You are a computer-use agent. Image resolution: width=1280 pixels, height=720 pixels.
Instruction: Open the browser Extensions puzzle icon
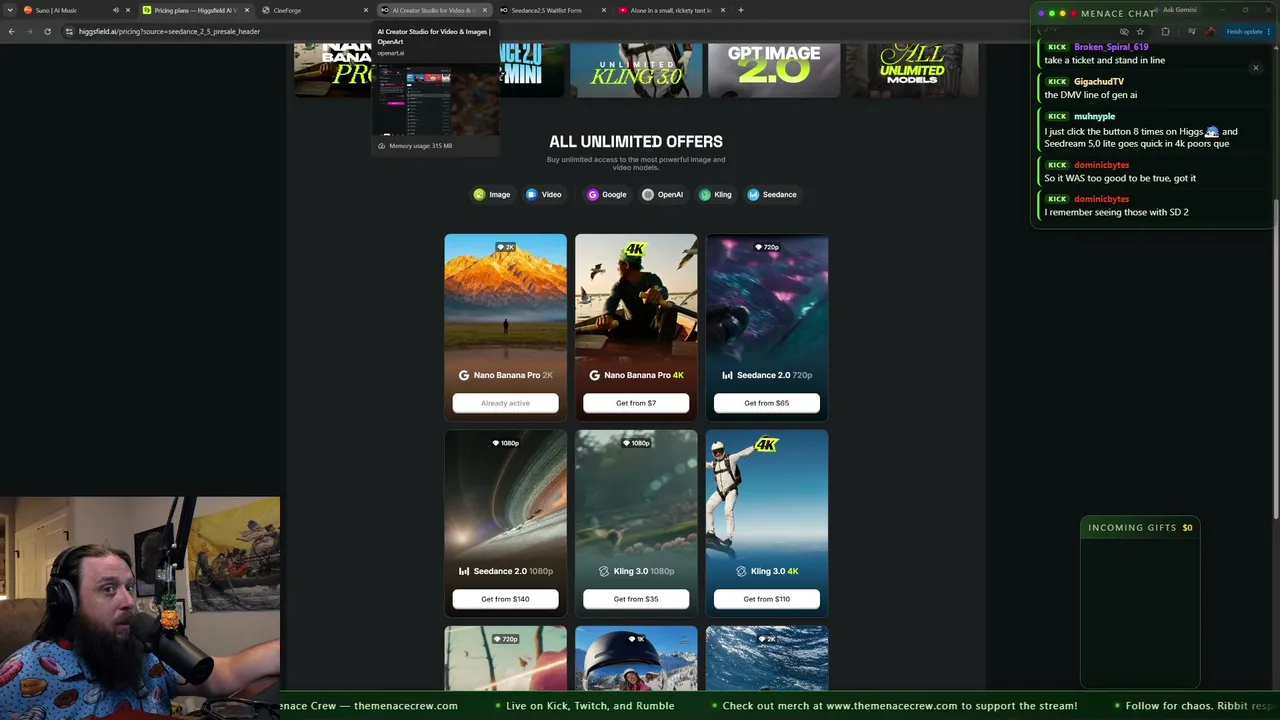click(x=1165, y=31)
